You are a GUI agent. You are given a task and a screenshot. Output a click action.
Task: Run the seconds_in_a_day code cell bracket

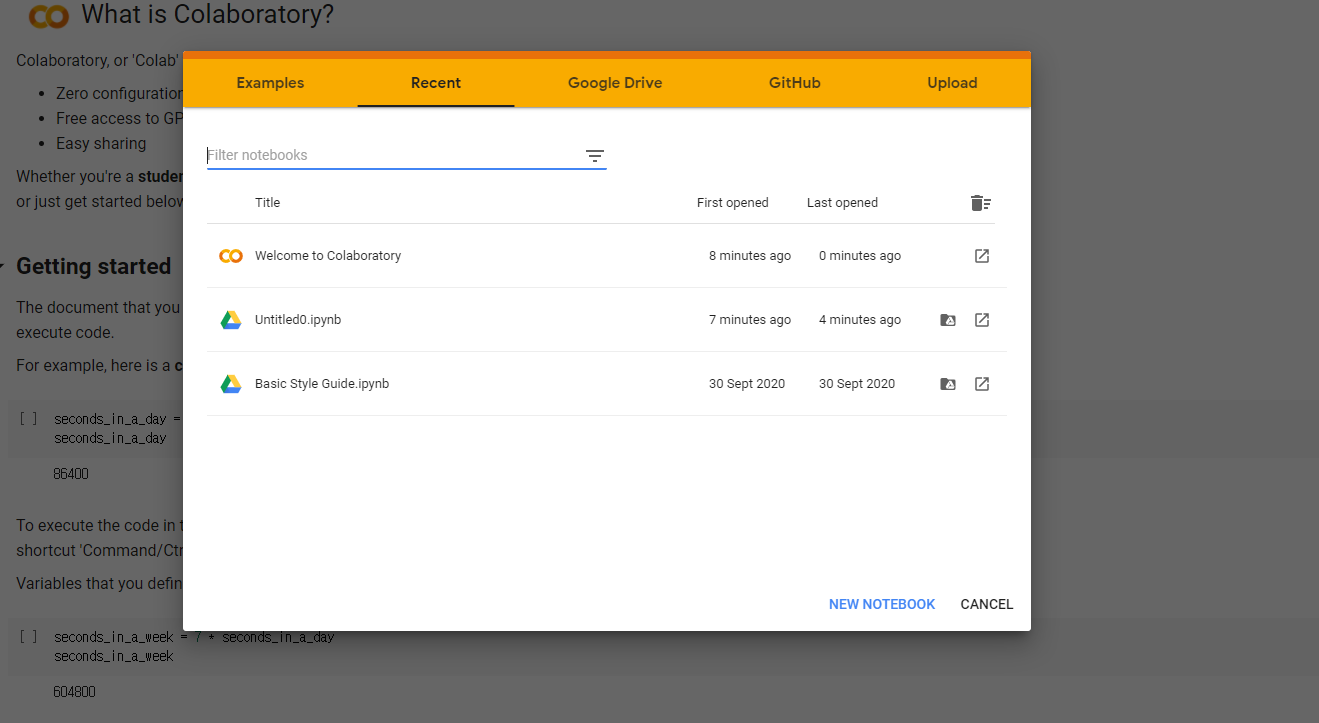pos(28,419)
